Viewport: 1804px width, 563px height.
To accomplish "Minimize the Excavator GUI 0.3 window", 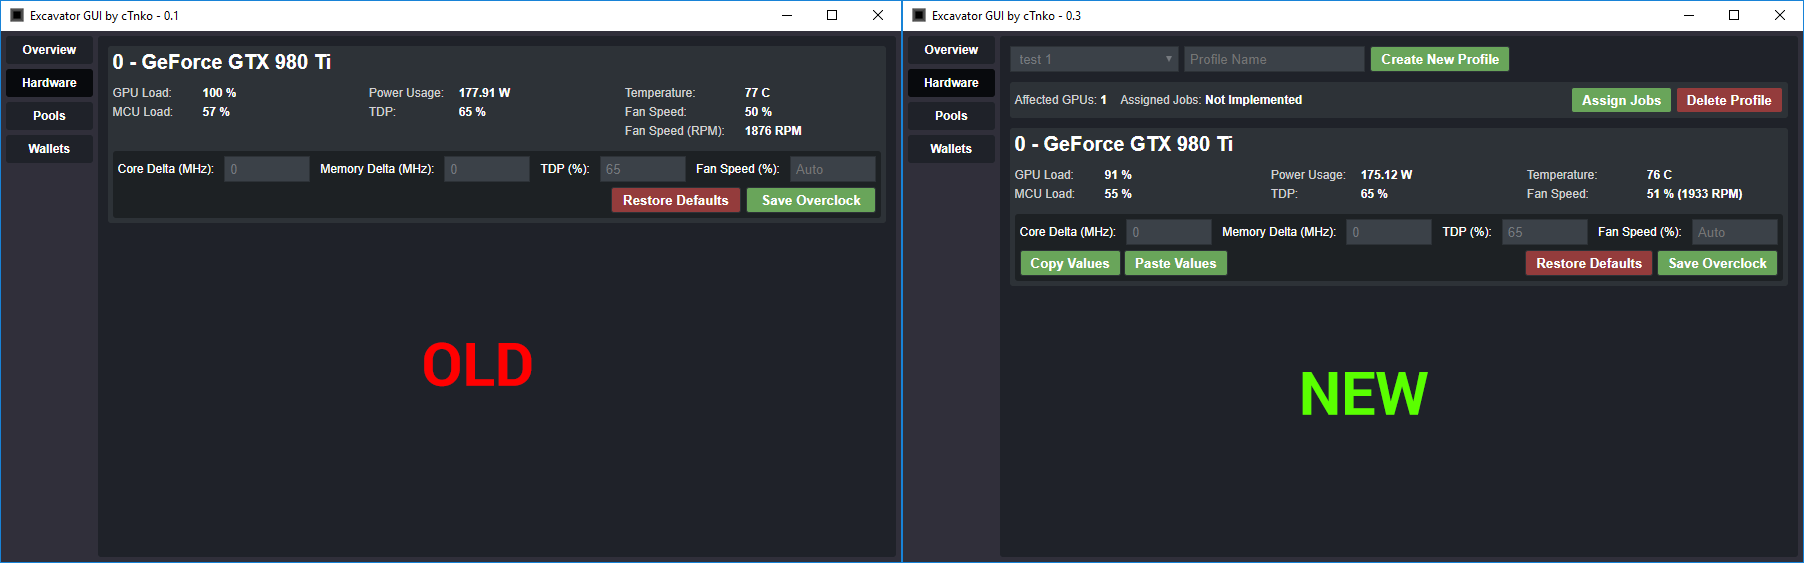I will point(1689,15).
